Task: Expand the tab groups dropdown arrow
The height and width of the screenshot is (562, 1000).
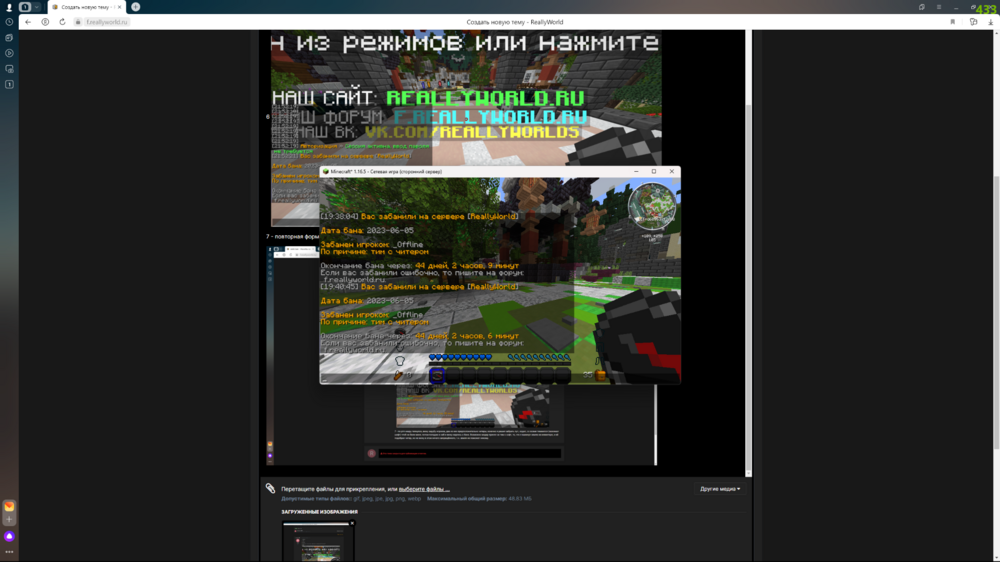Action: (36, 7)
